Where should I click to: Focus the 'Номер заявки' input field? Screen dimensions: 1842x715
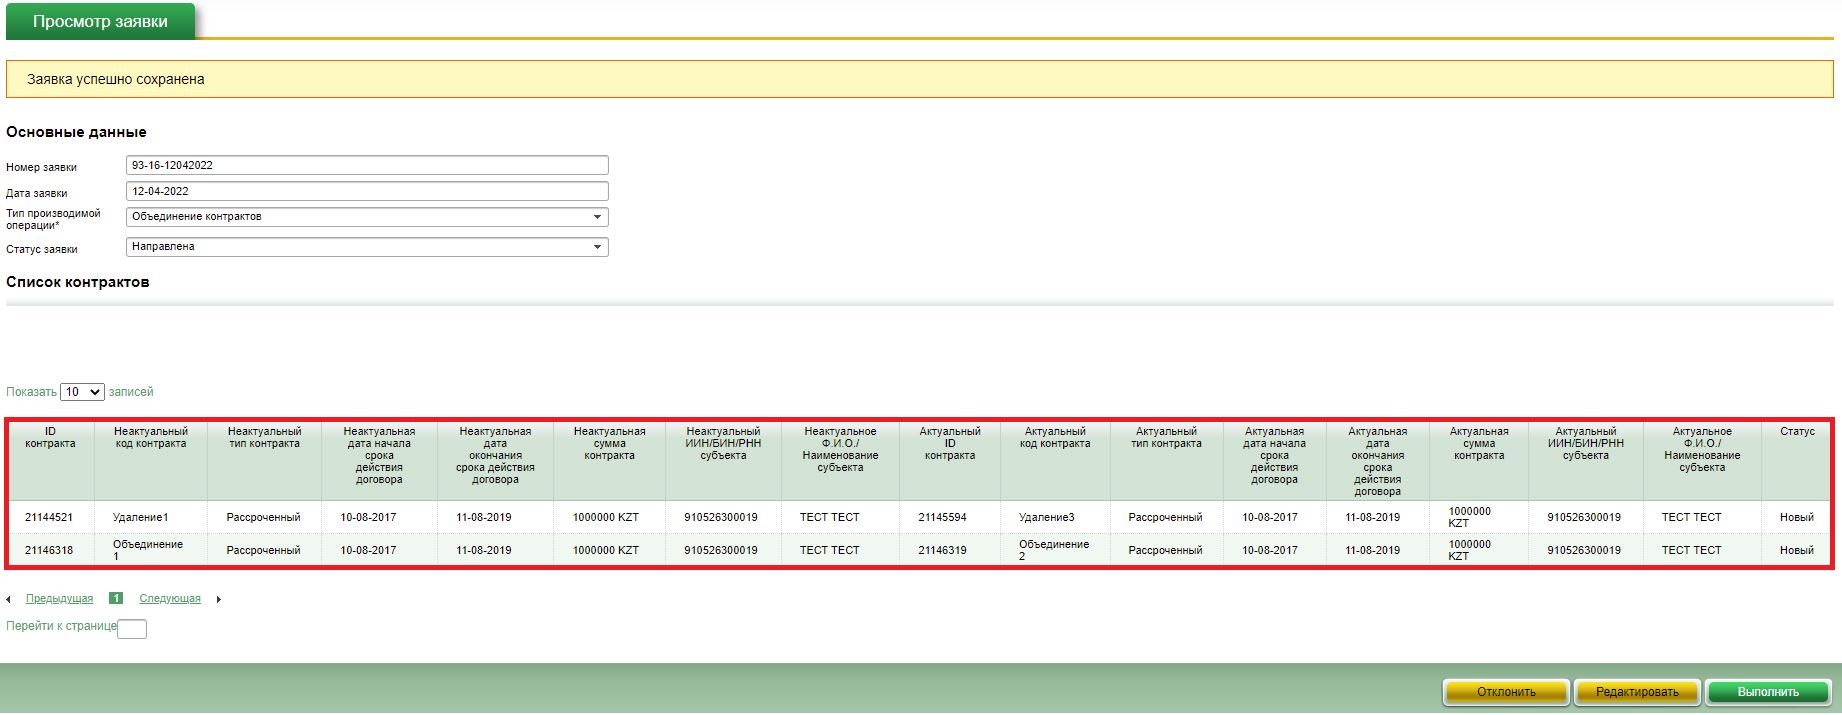click(x=367, y=166)
